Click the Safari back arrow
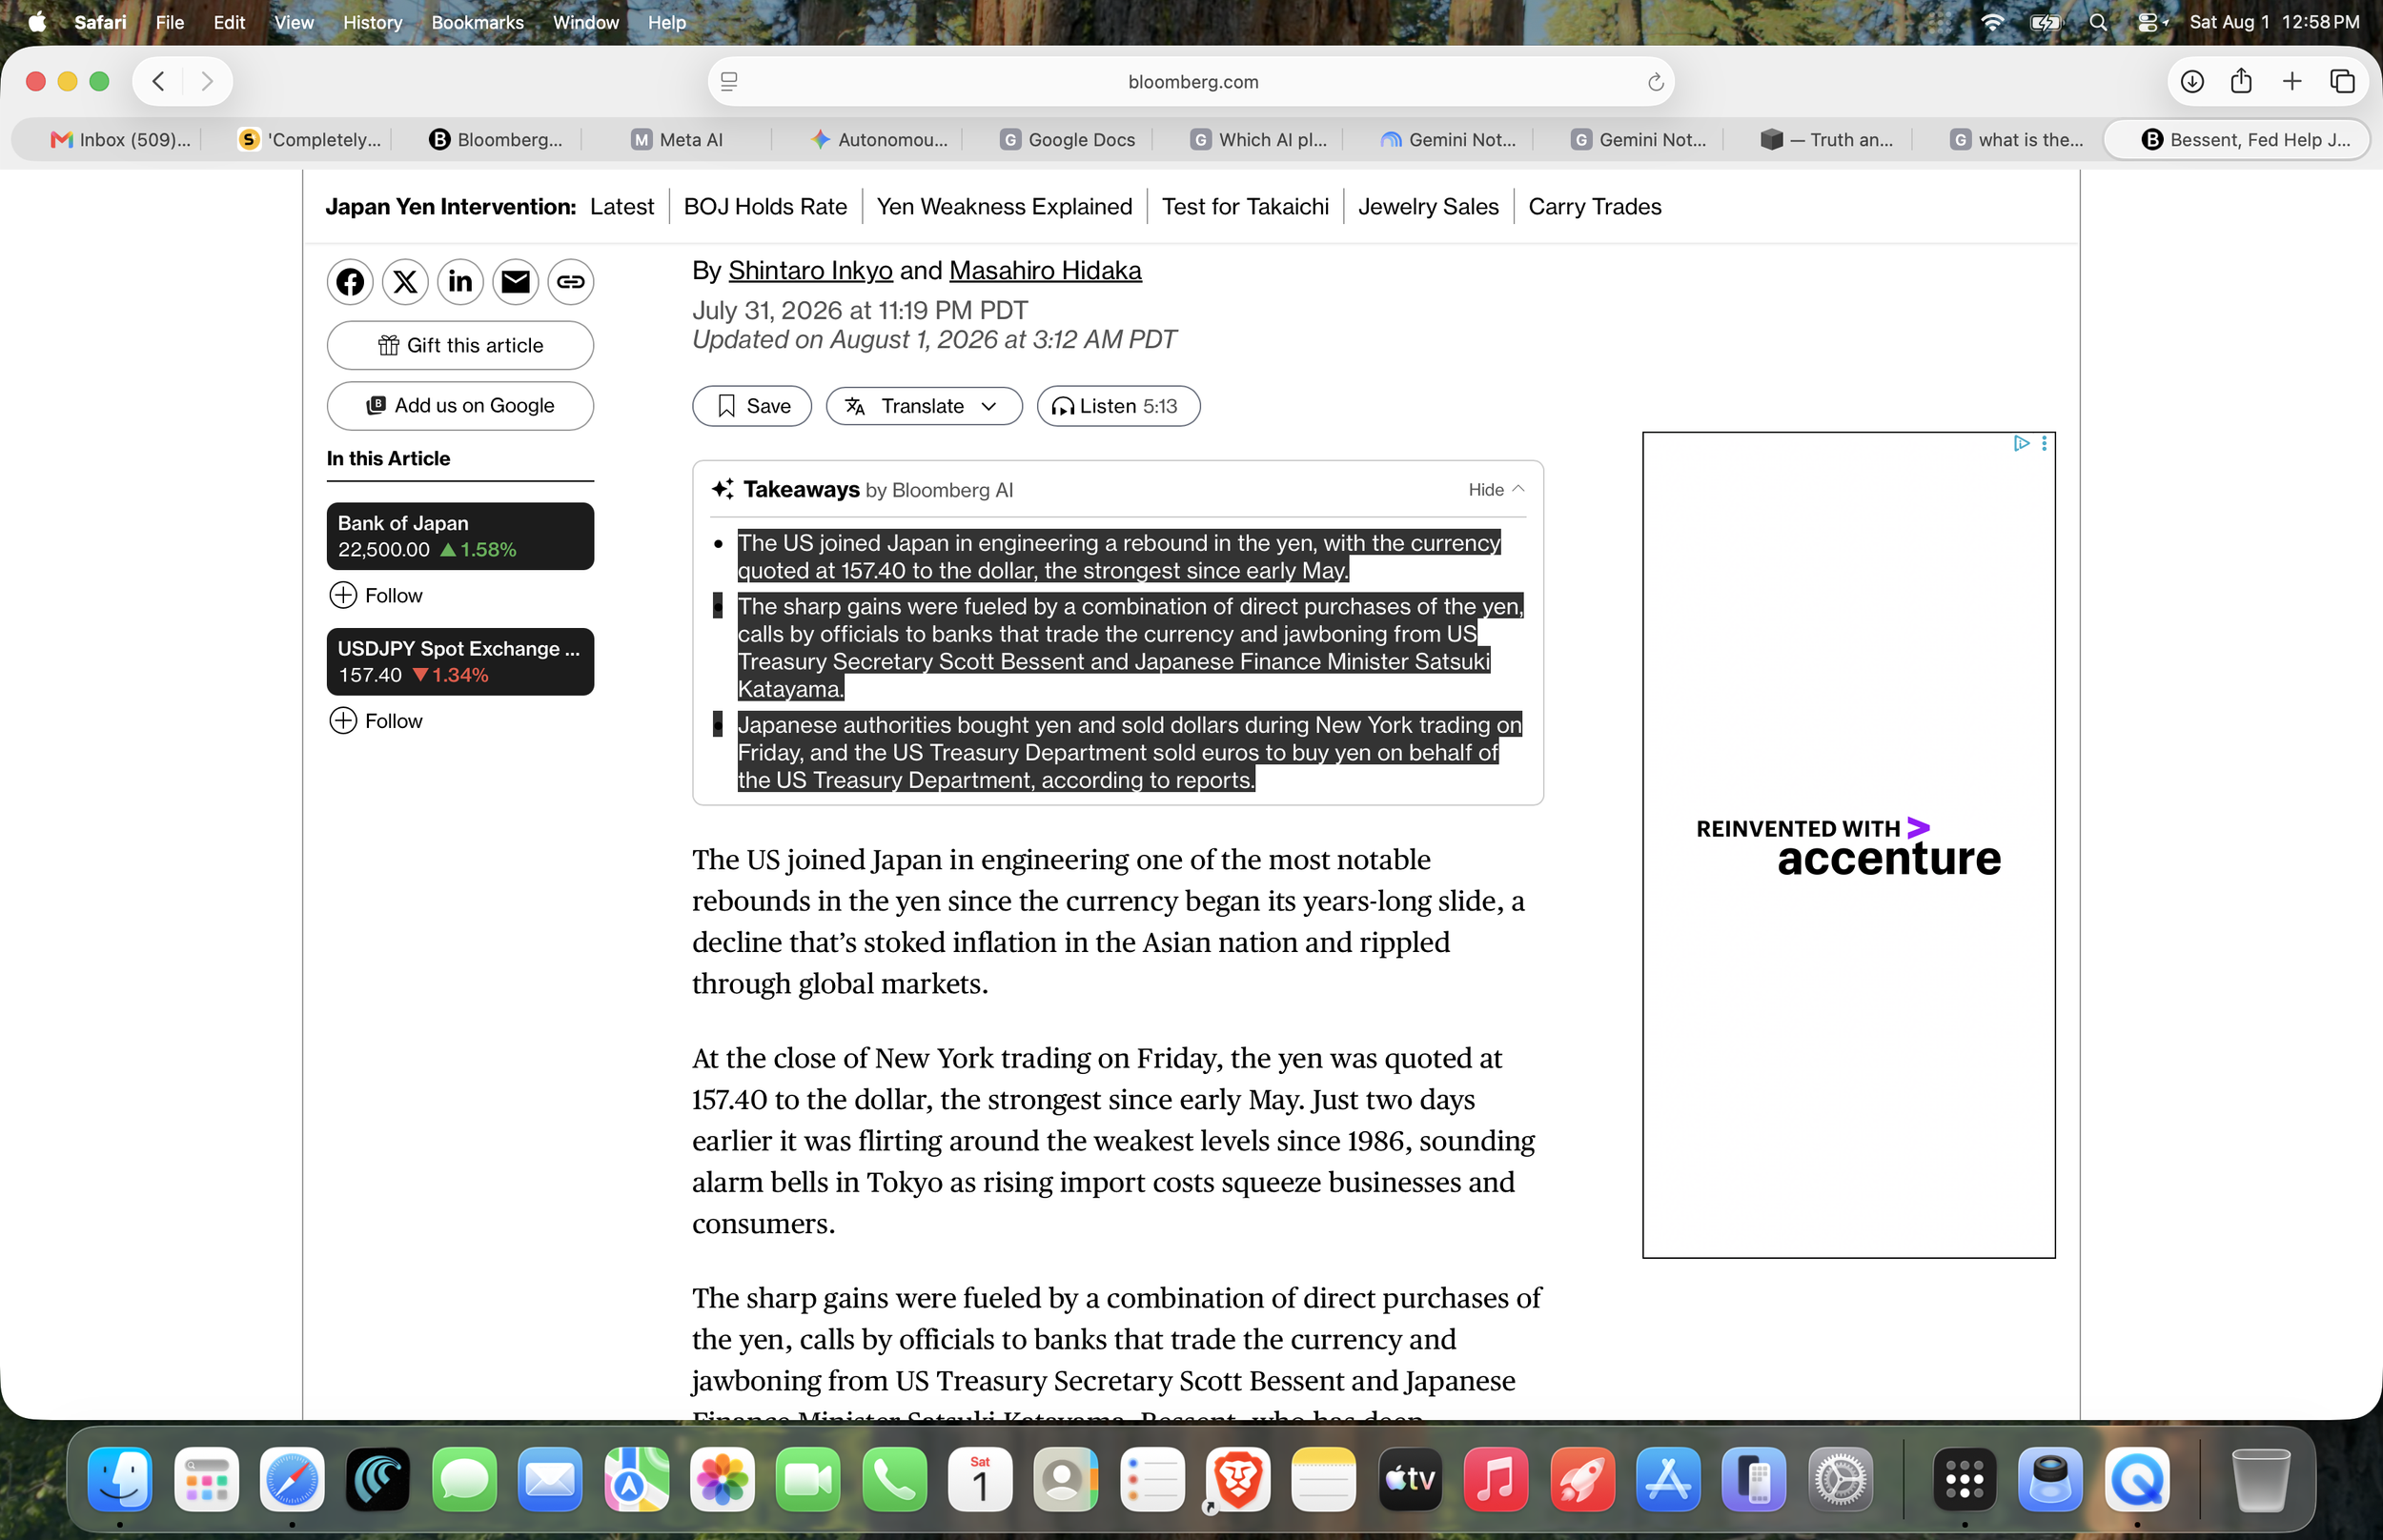 pos(158,81)
